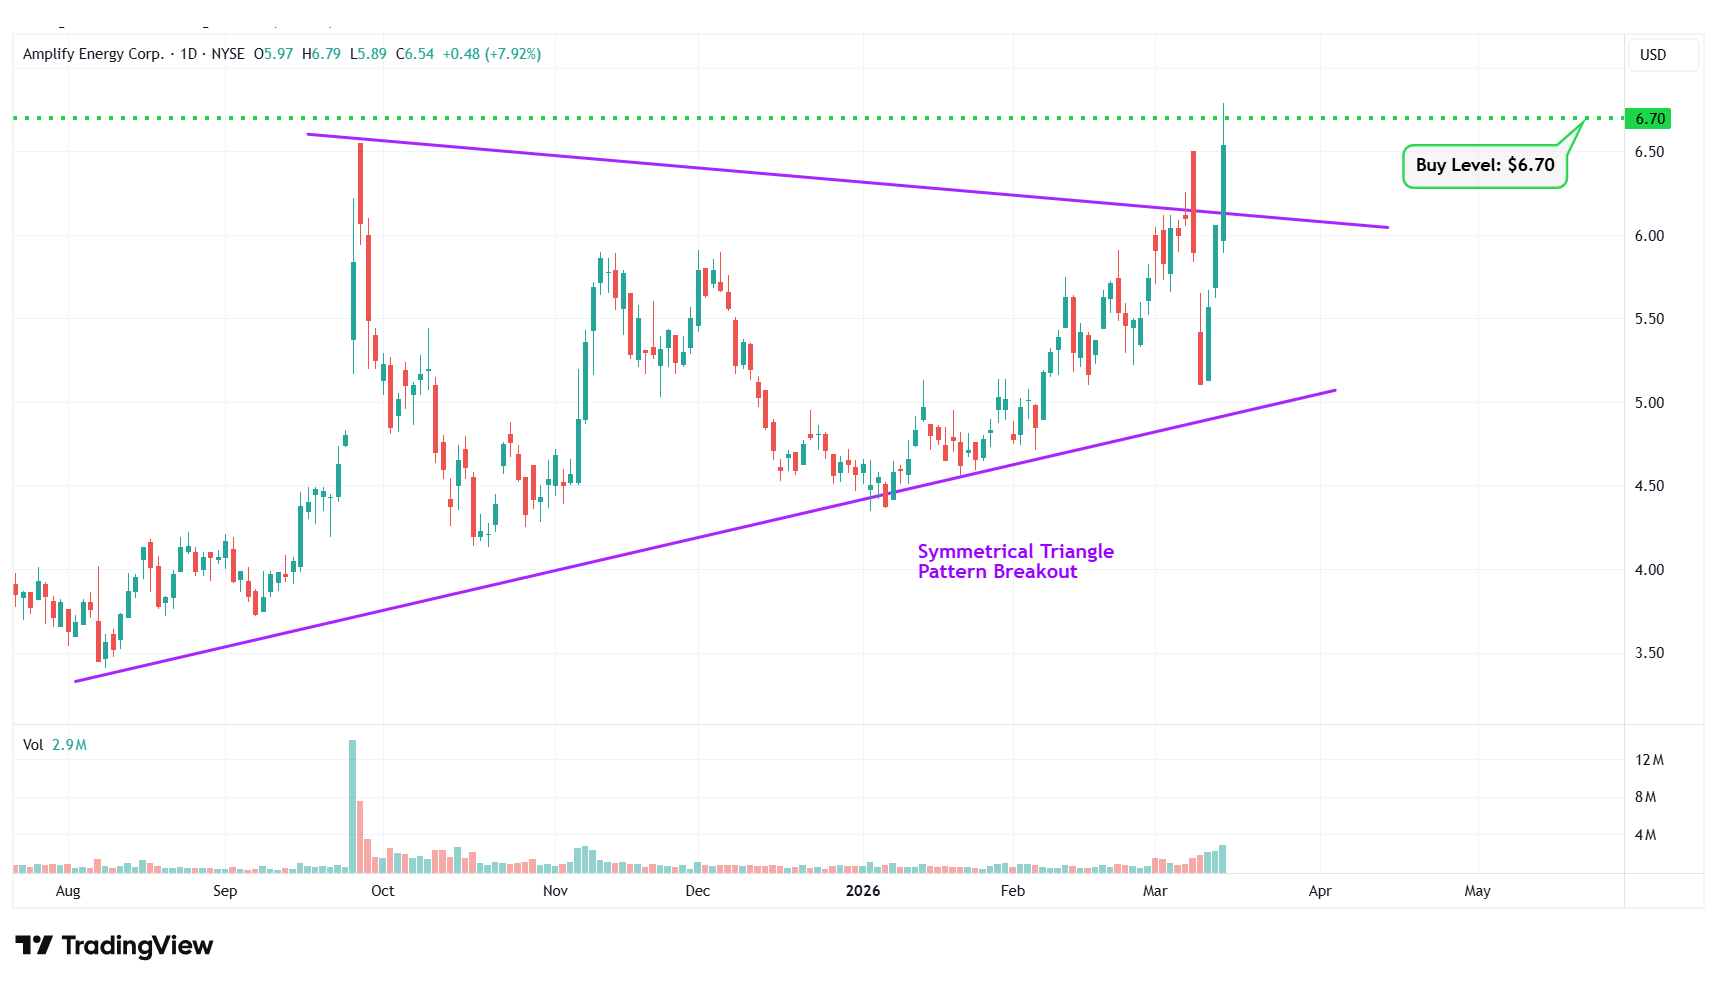The width and height of the screenshot is (1717, 983).
Task: Click the 12M label on volume scale
Action: [1648, 760]
